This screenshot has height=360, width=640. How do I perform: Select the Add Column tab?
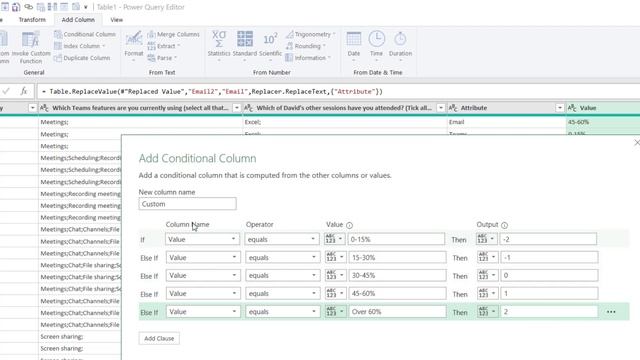tap(78, 20)
